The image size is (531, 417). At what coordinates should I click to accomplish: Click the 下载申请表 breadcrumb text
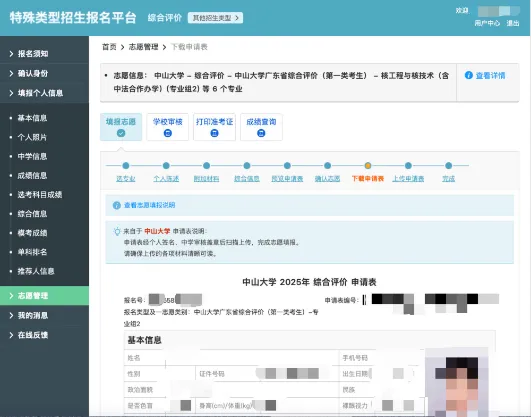coord(189,47)
